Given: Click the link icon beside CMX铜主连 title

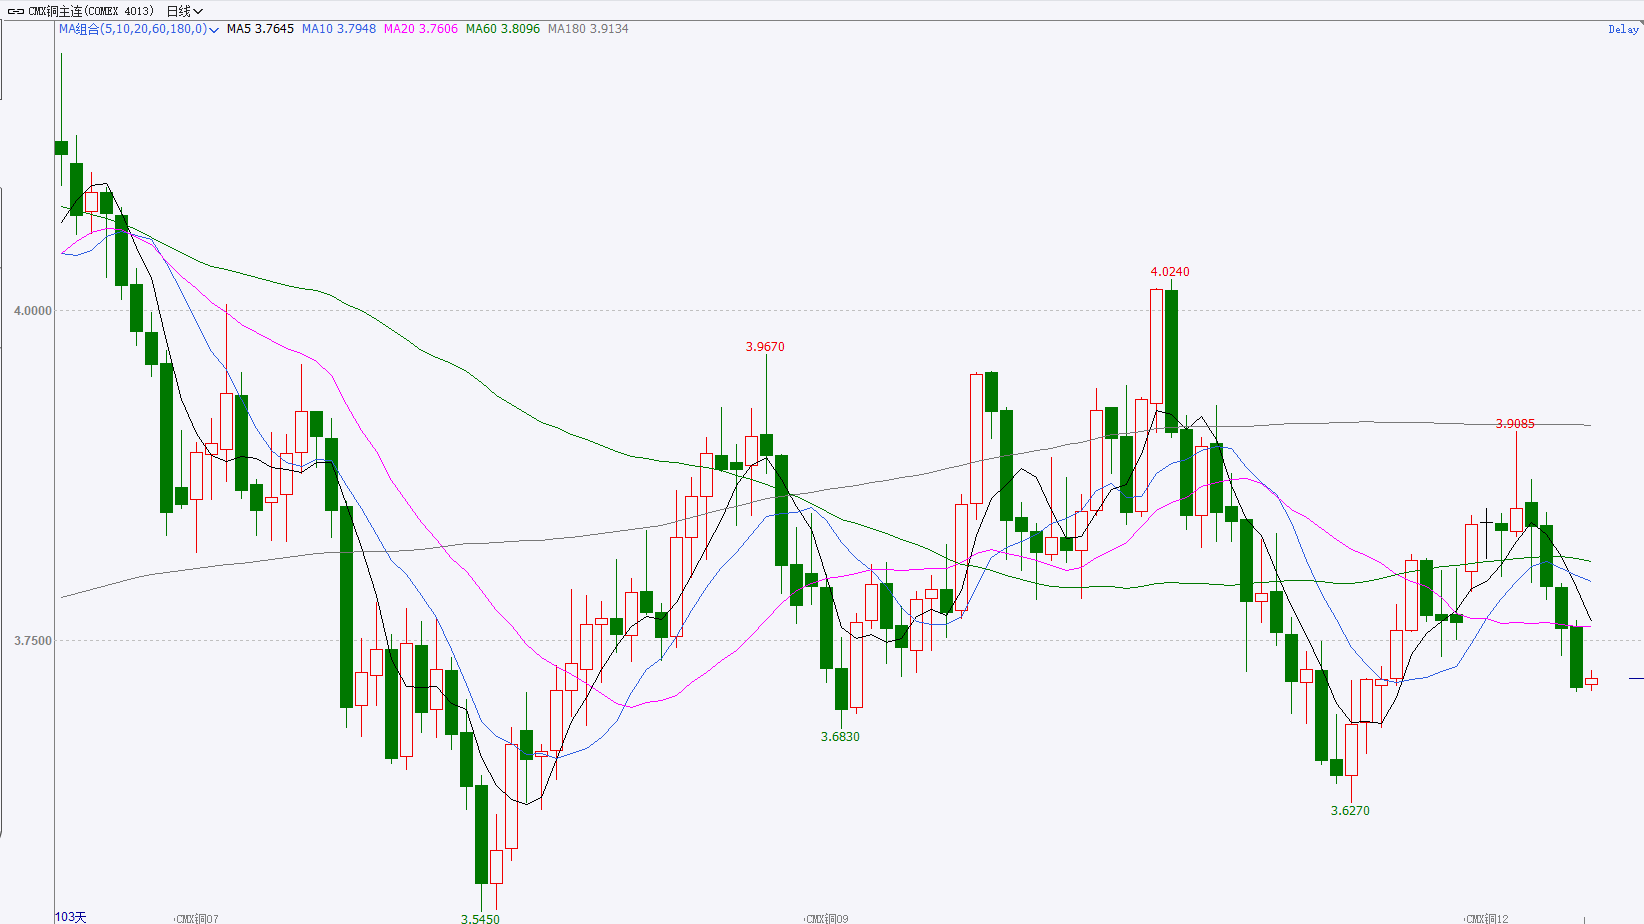Looking at the screenshot, I should [16, 11].
